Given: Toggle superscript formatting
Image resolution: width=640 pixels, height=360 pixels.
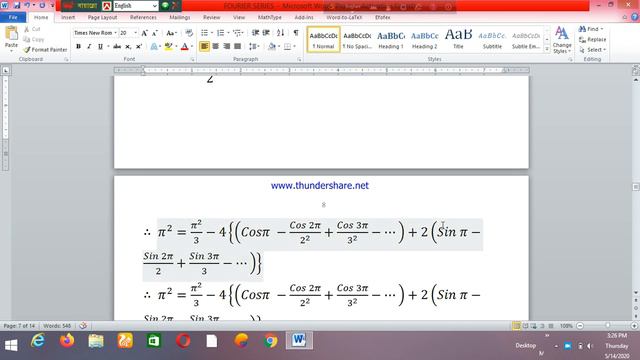Looking at the screenshot, I should (139, 47).
